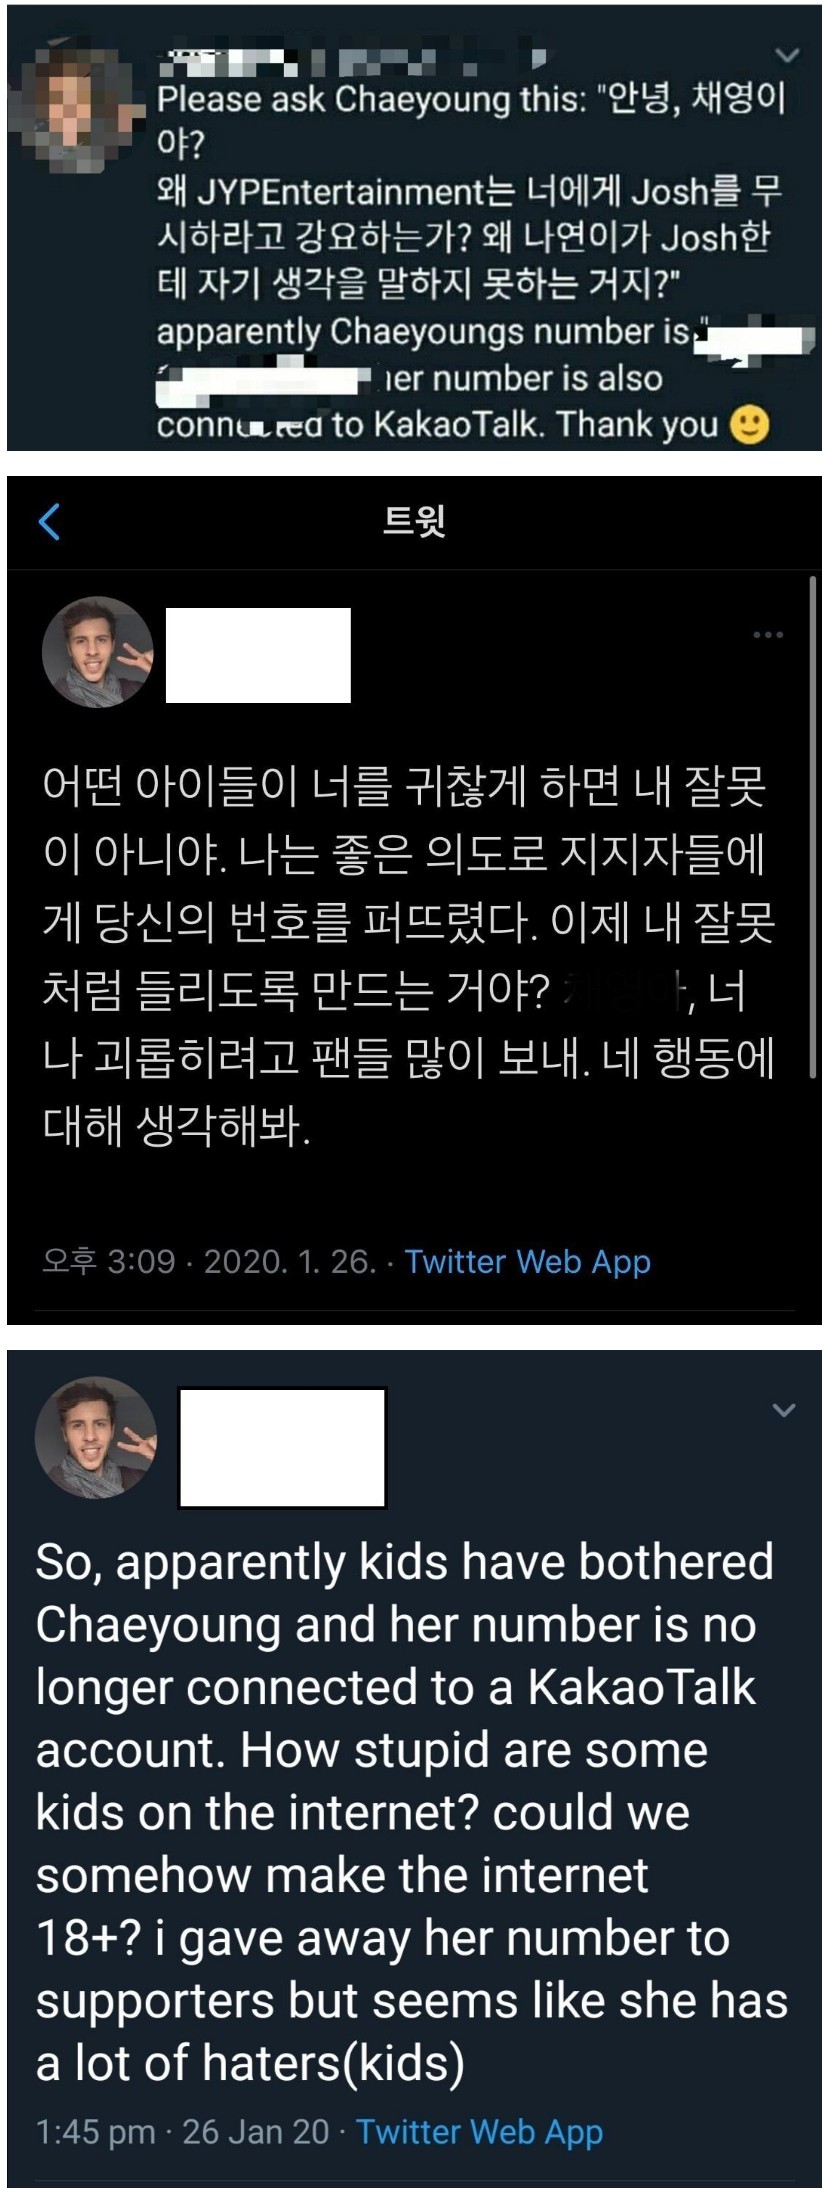Click the redacted name box above 'So, apparently kids'
Viewport: 828px width, 2196px height.
[282, 1448]
